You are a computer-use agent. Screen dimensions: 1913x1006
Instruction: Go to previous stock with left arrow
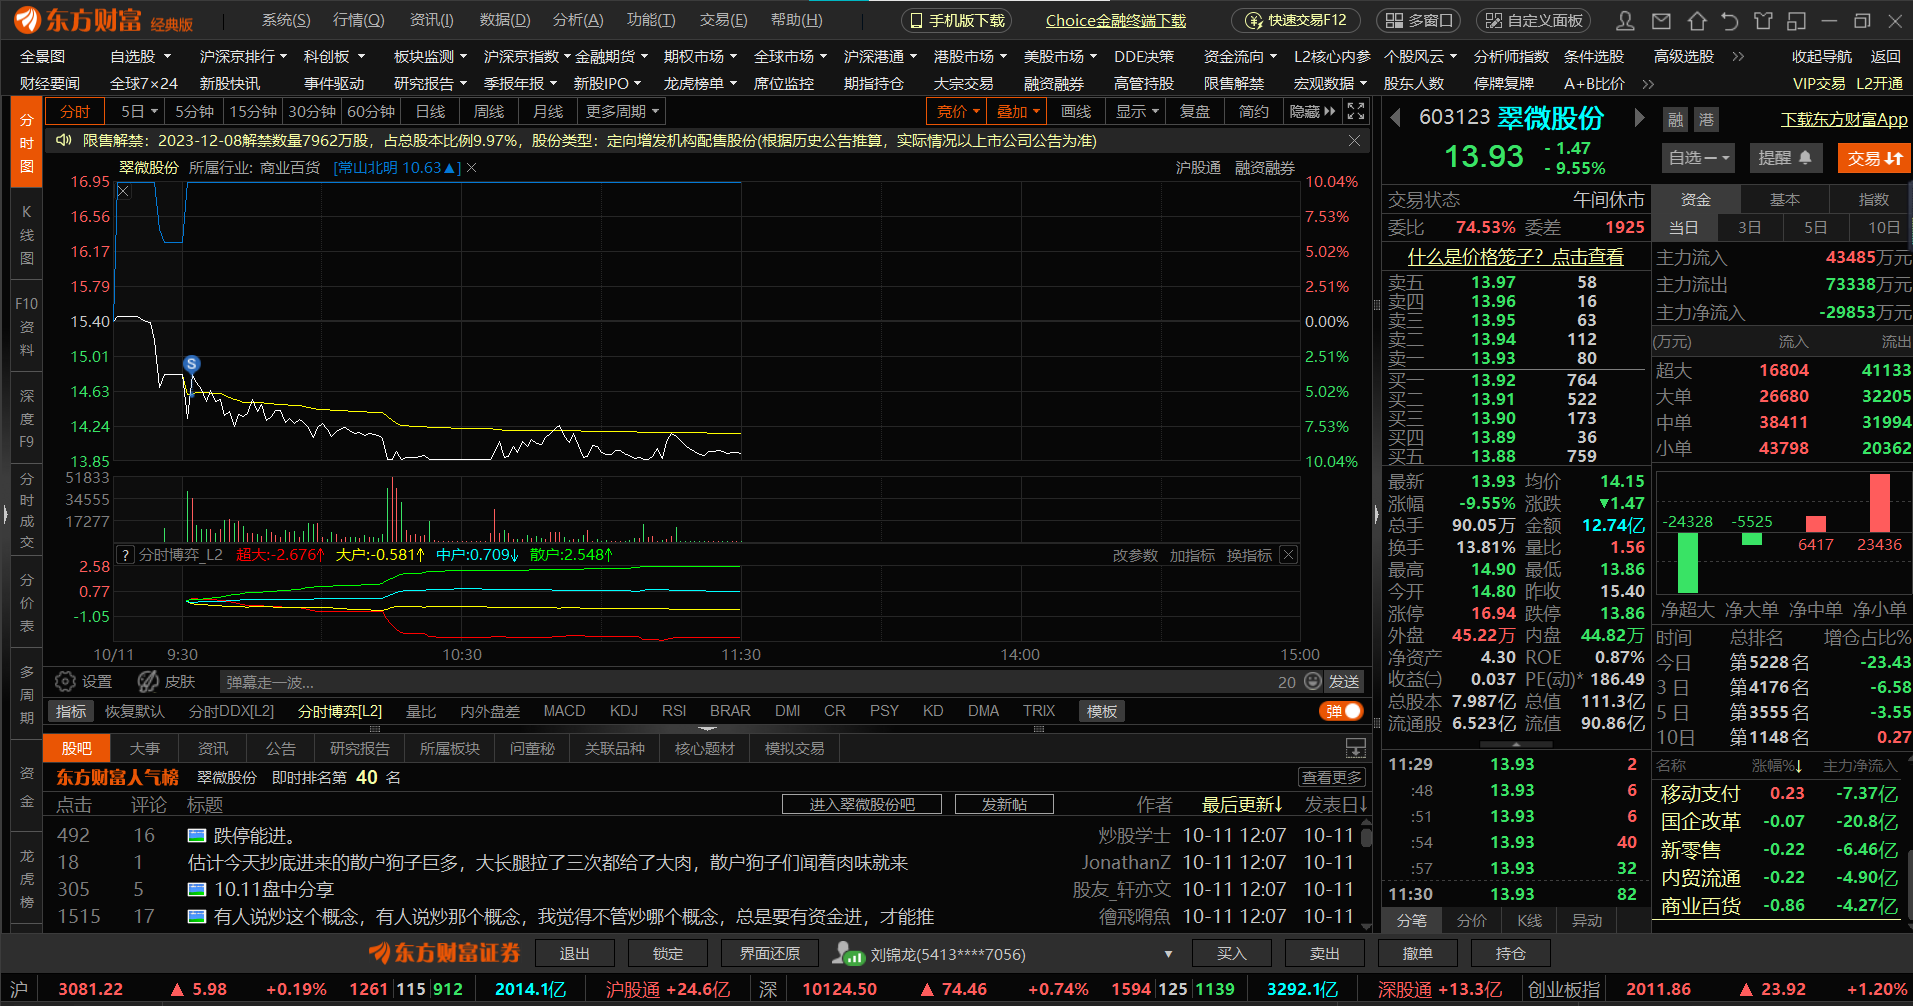(x=1395, y=118)
